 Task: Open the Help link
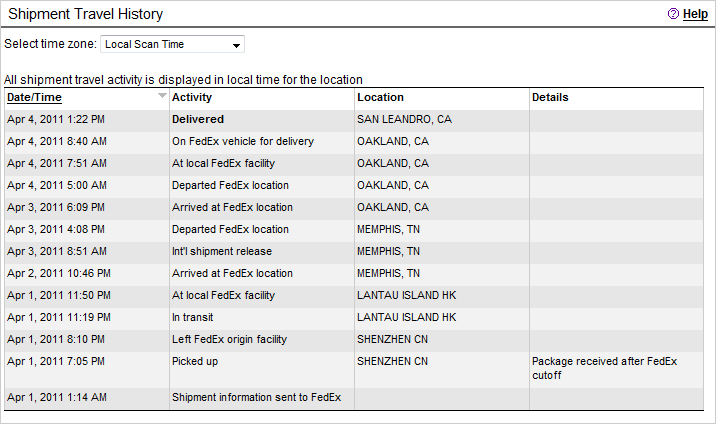click(695, 14)
